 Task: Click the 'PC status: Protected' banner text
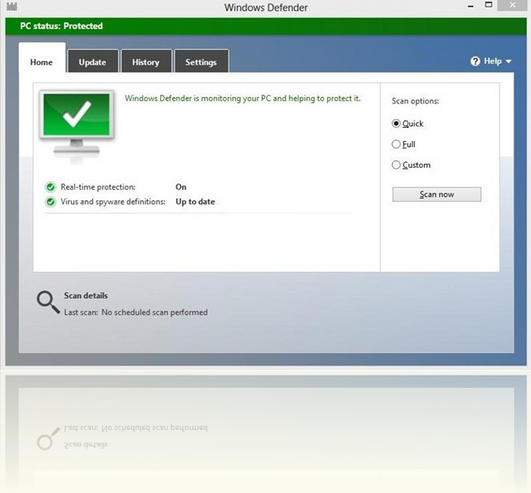61,26
